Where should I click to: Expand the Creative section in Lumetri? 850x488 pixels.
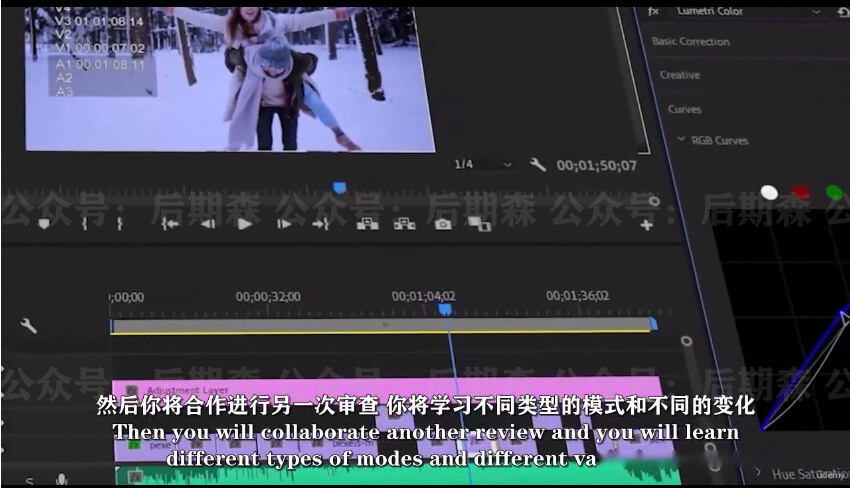tap(680, 75)
